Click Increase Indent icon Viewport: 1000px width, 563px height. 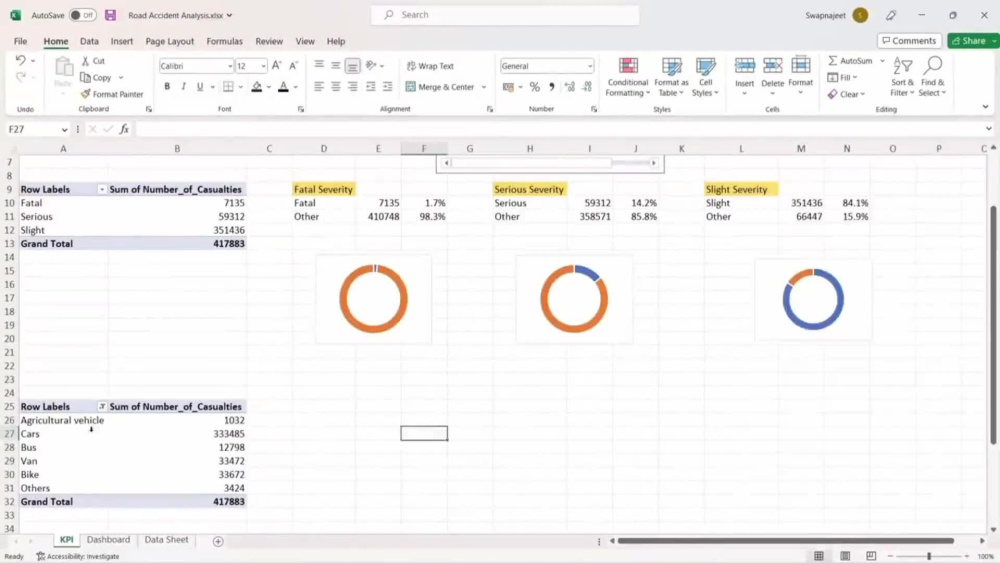387,86
